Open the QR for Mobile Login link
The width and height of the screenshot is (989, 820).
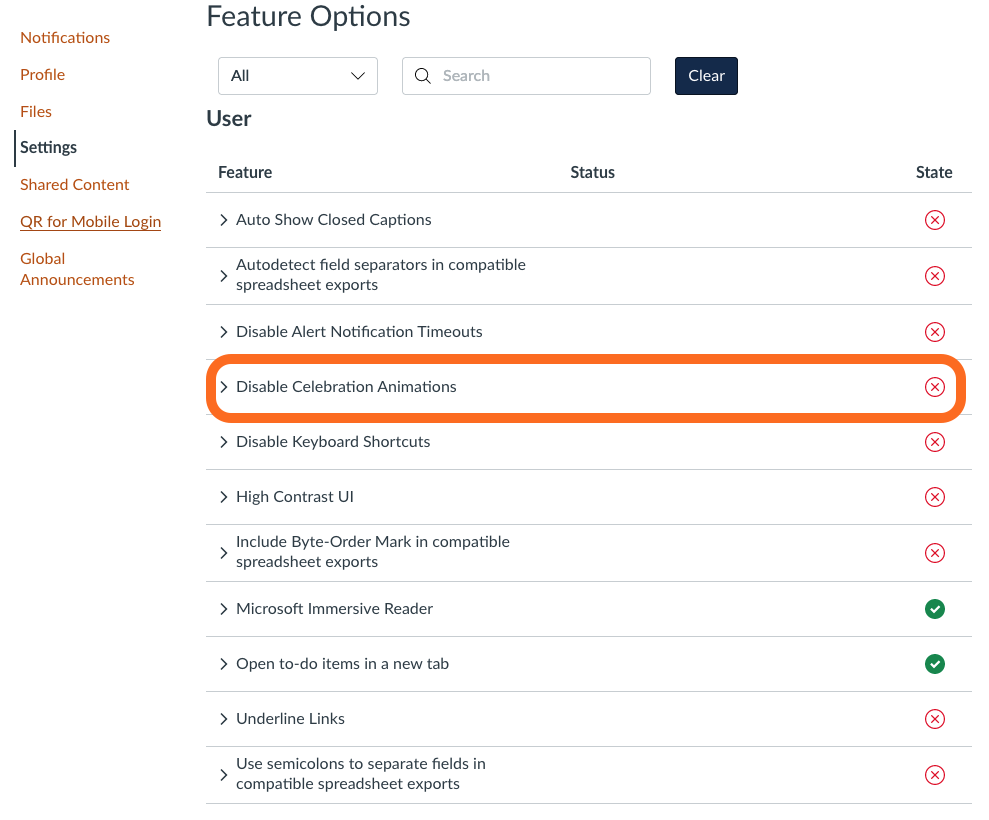(90, 222)
